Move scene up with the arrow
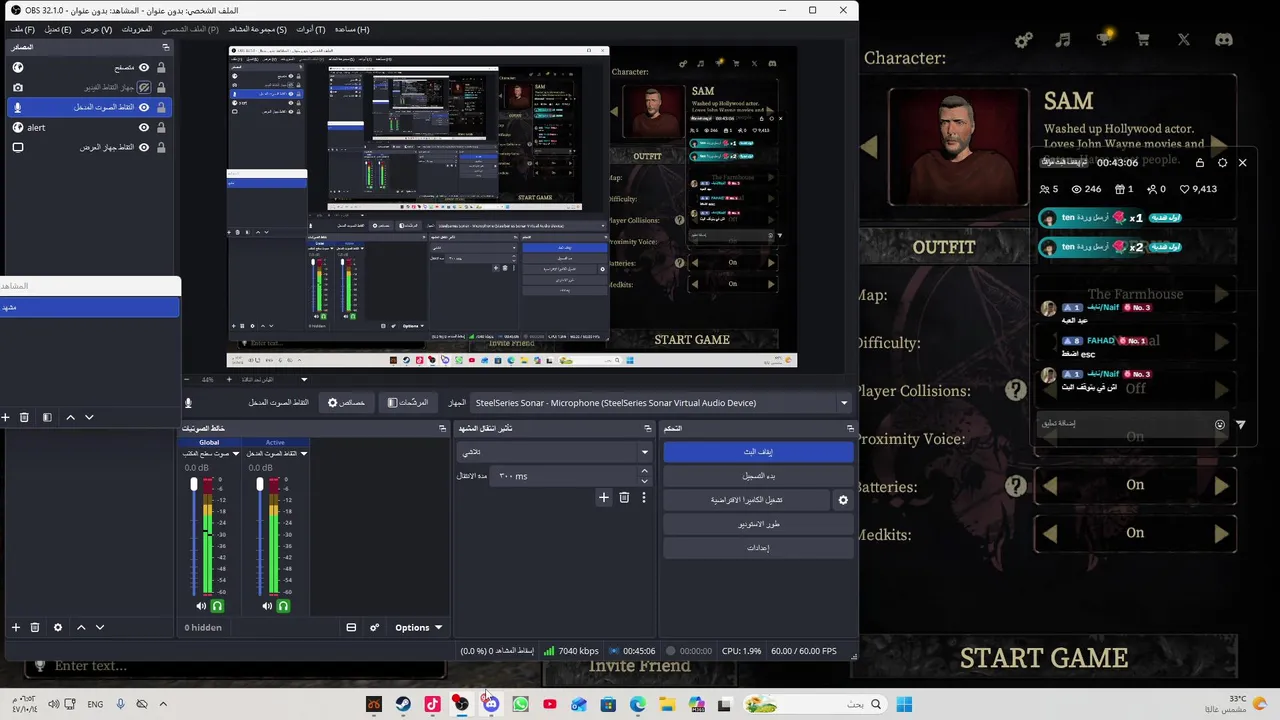Image resolution: width=1280 pixels, height=720 pixels. click(70, 417)
